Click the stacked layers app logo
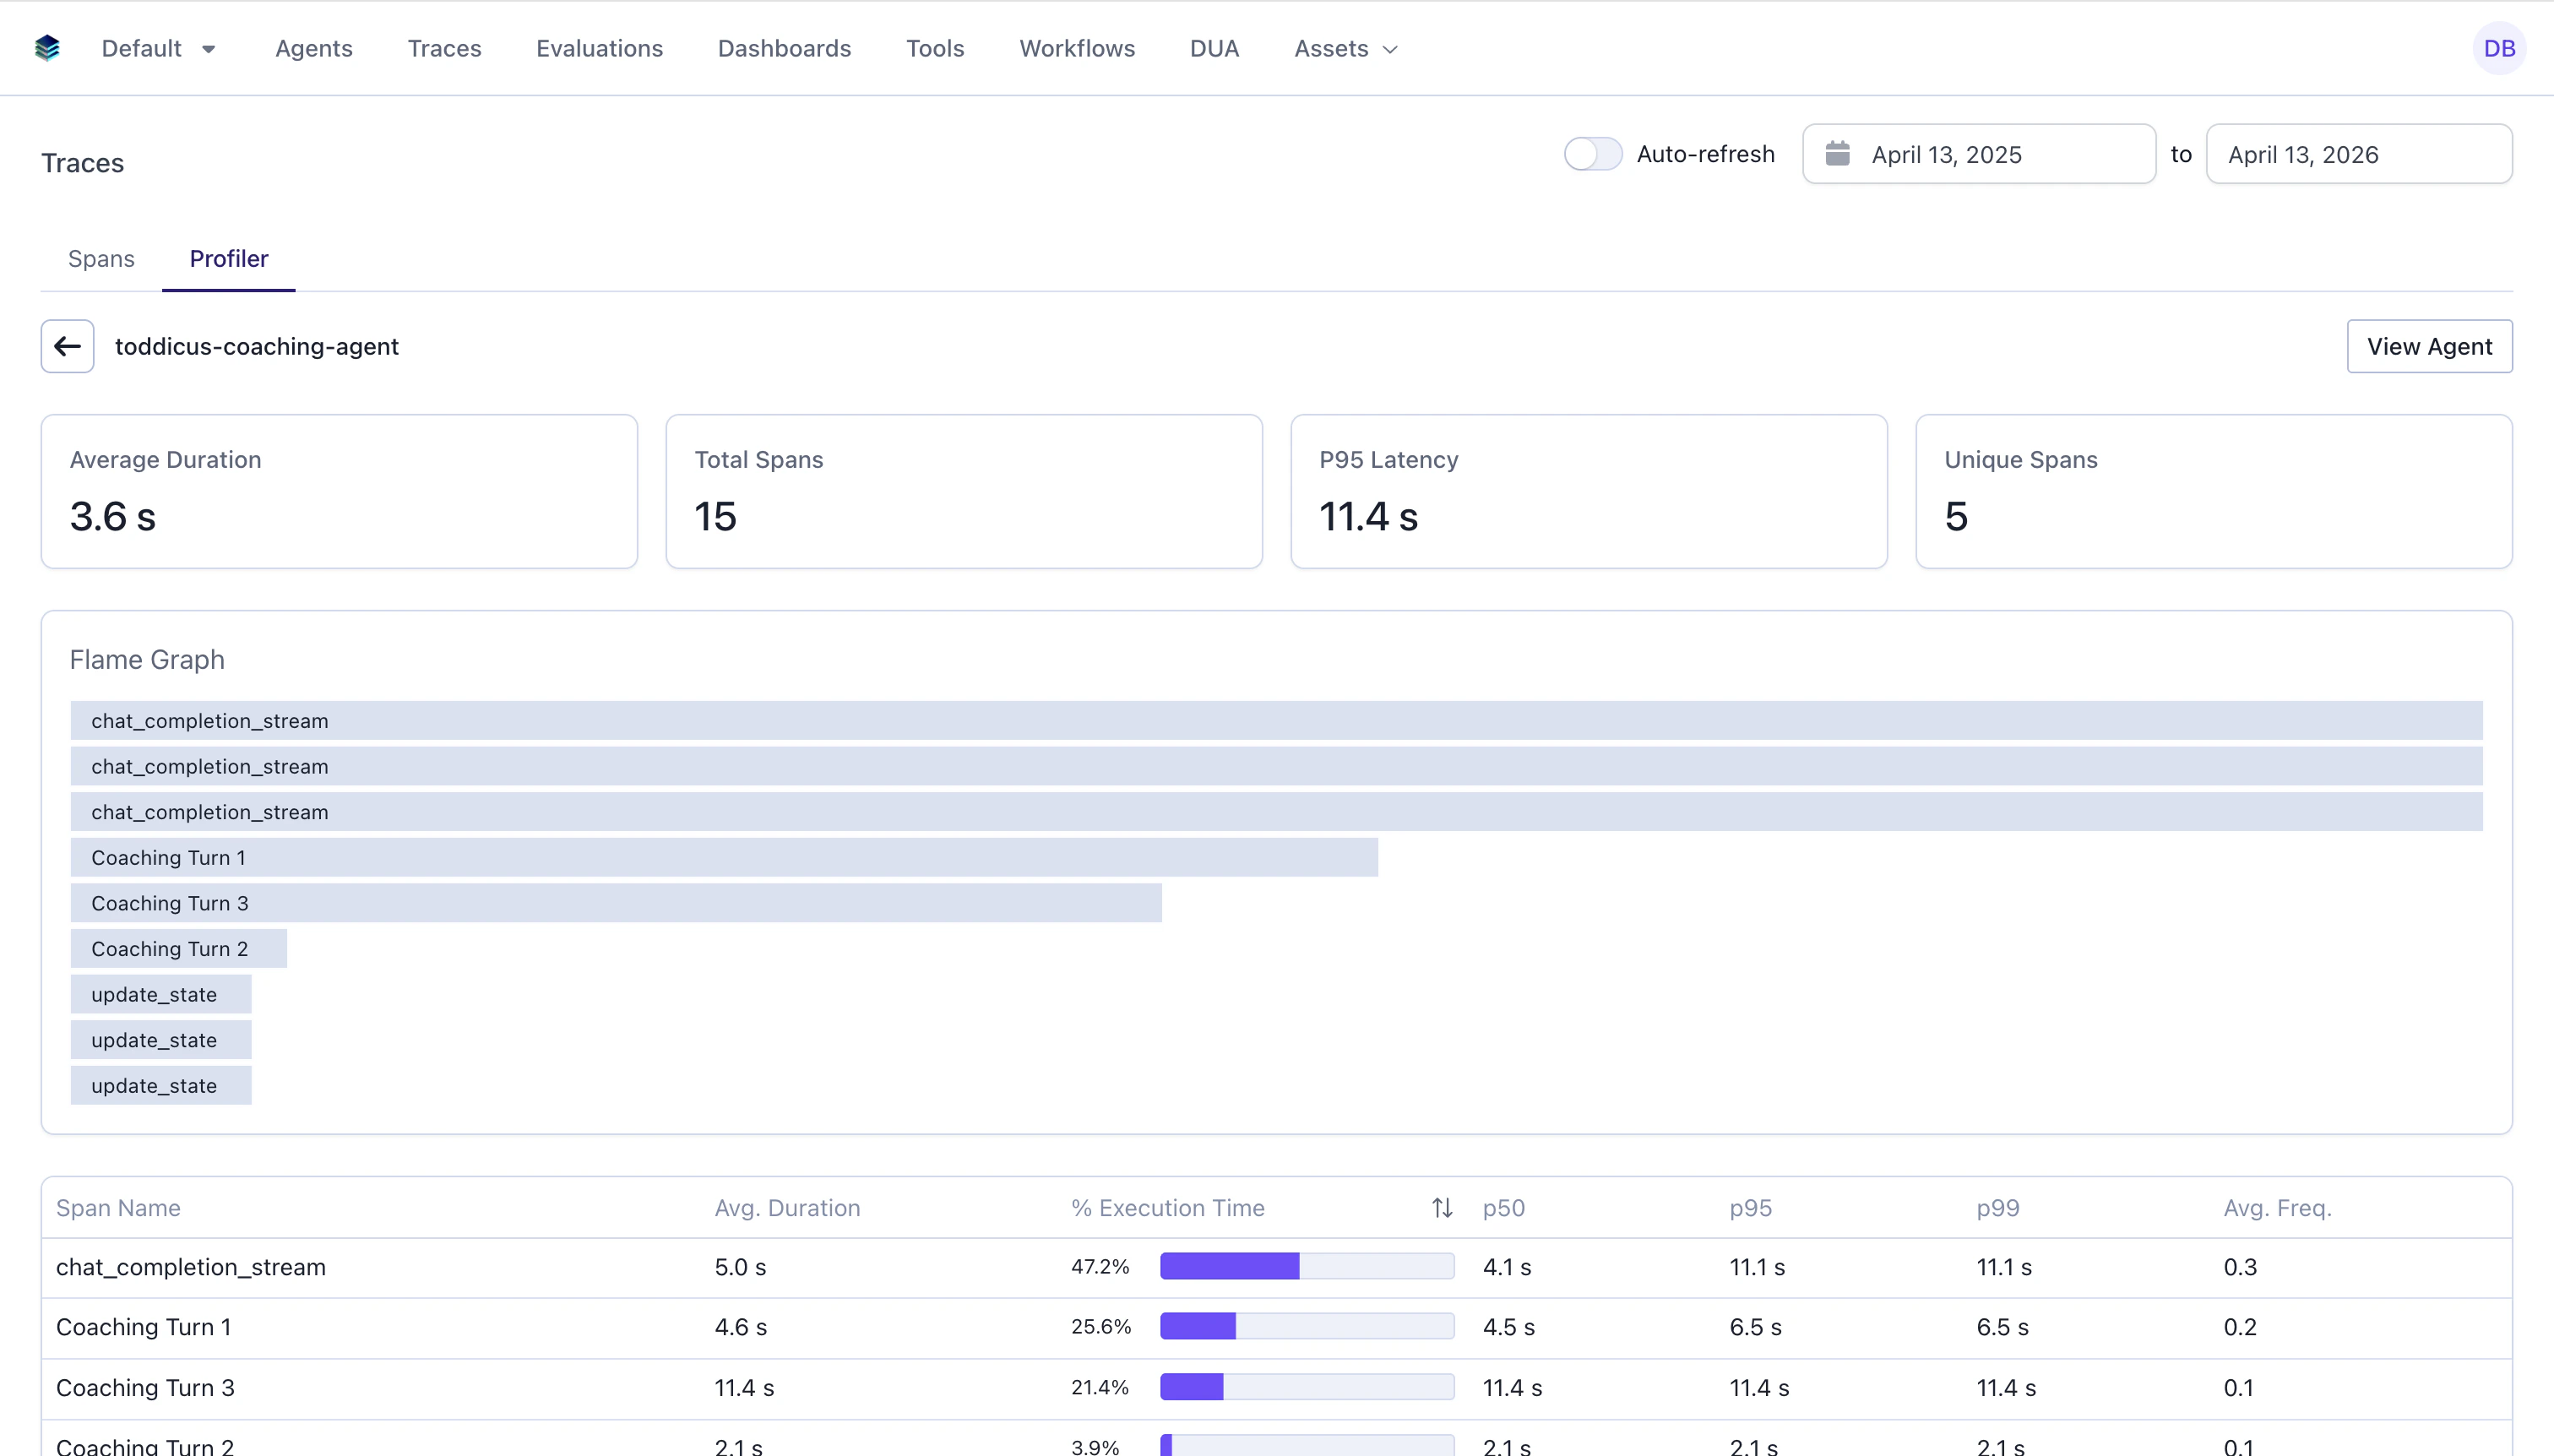Image resolution: width=2554 pixels, height=1456 pixels. point(47,47)
